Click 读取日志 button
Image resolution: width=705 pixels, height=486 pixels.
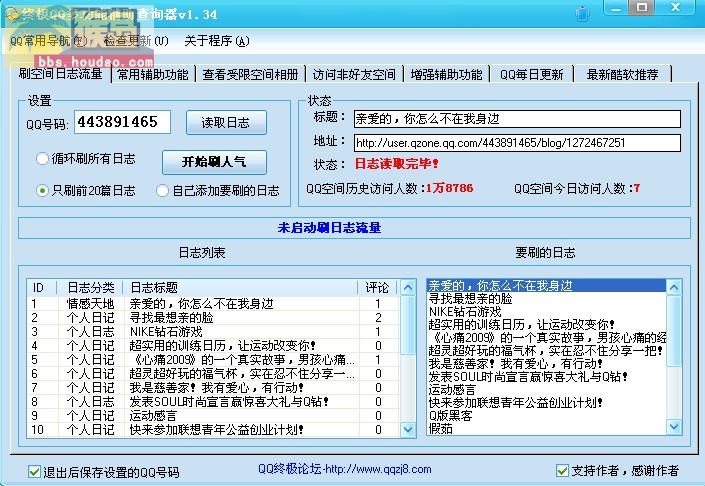pyautogui.click(x=226, y=122)
